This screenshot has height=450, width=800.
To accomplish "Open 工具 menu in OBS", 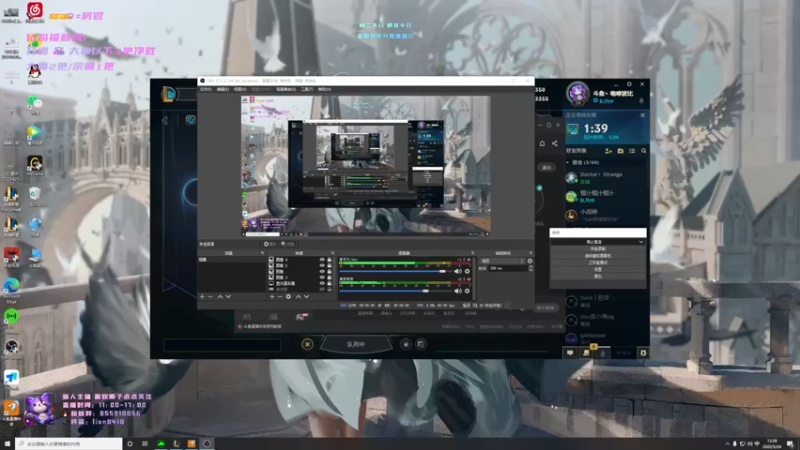I will point(307,89).
